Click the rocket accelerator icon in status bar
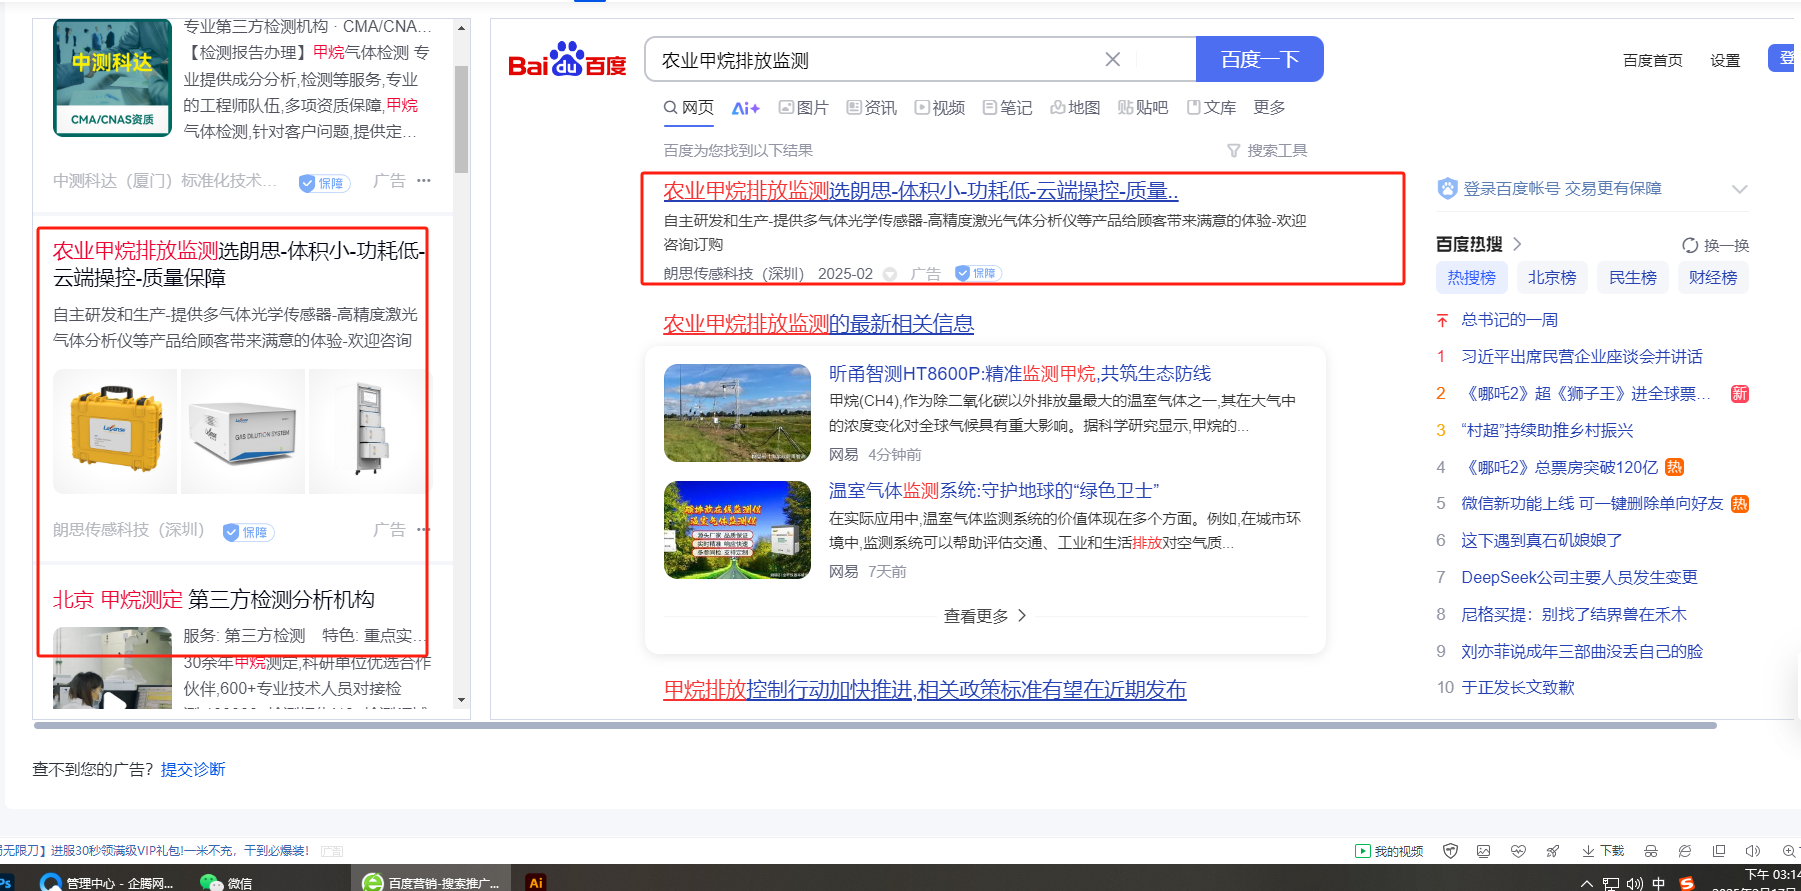This screenshot has height=891, width=1801. [1553, 851]
